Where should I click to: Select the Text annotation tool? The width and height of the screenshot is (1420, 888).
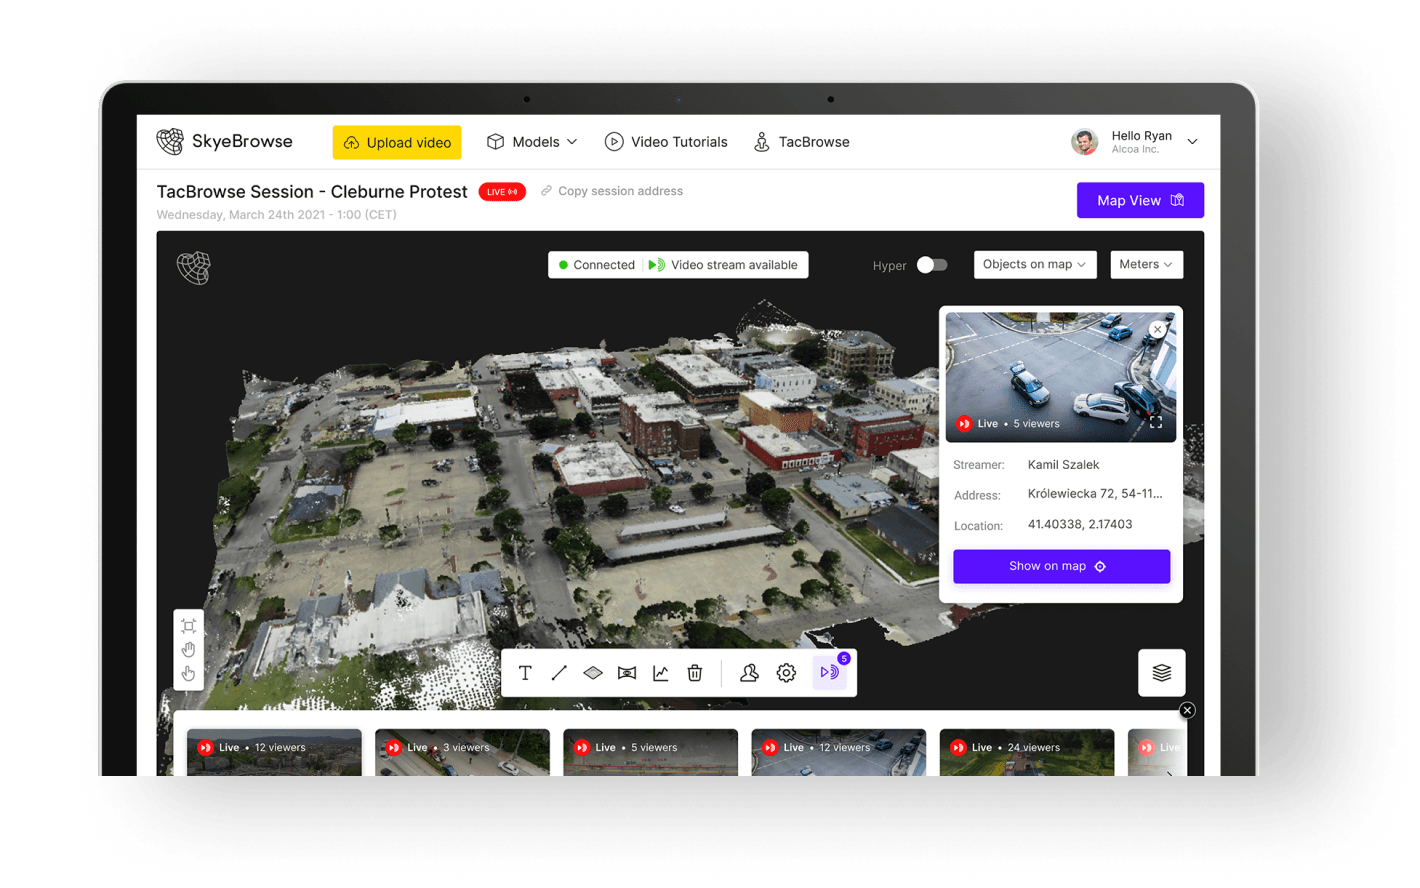tap(525, 673)
